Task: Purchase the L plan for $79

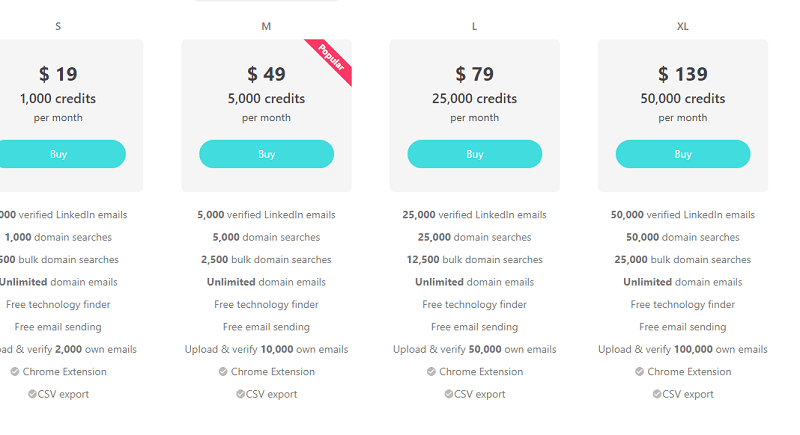Action: [474, 154]
